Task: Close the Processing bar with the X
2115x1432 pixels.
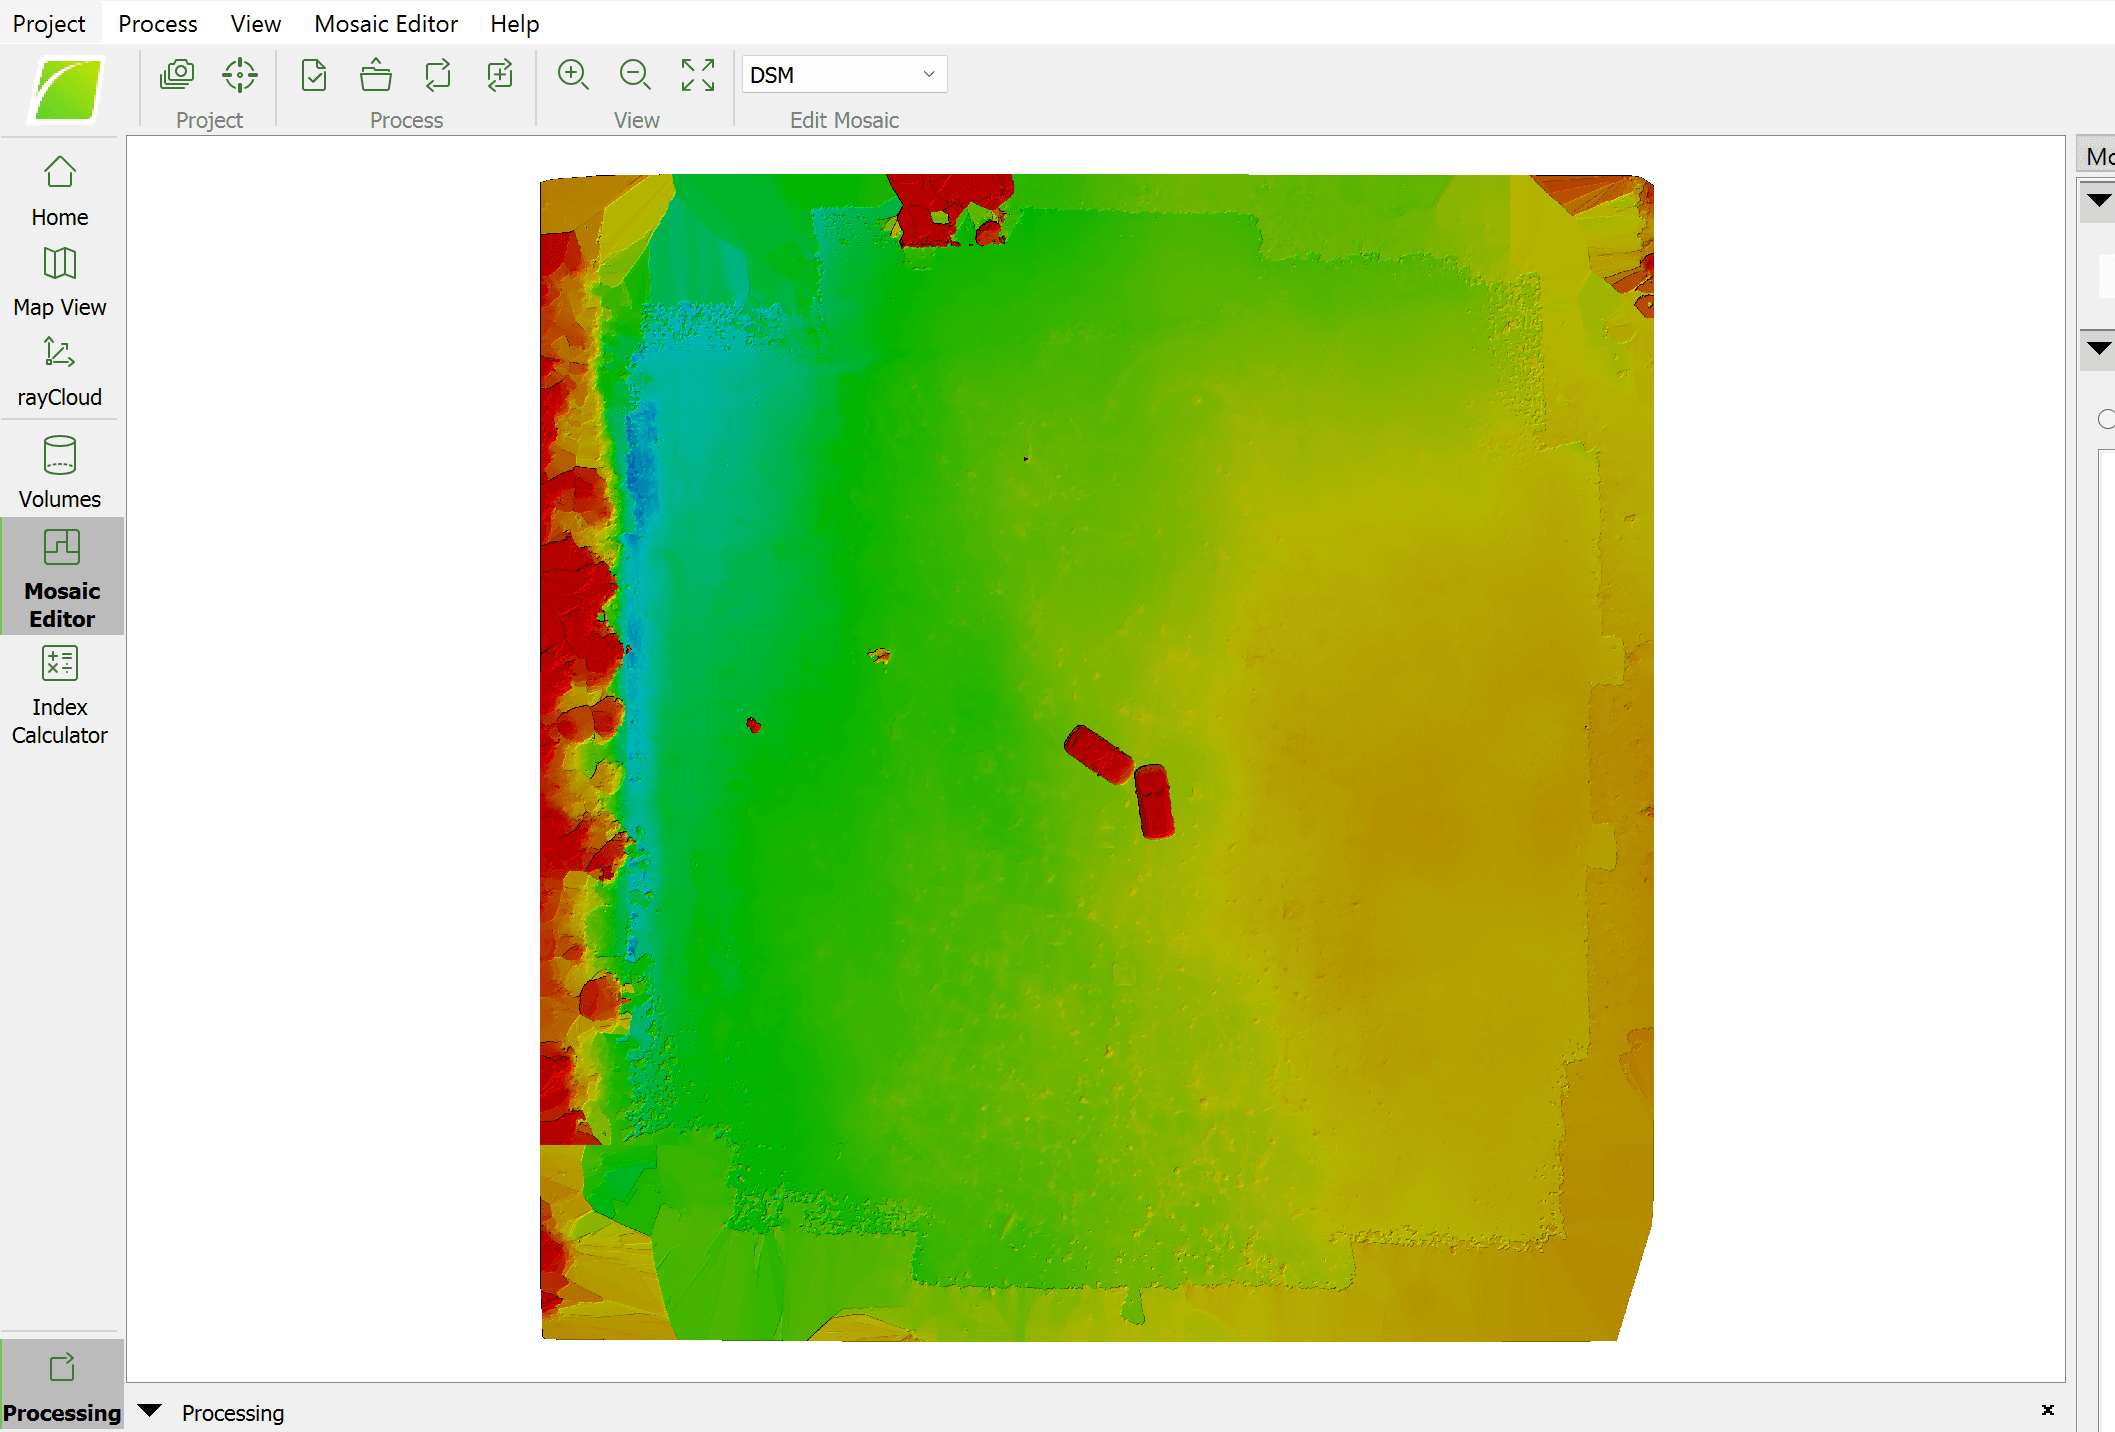Action: (2048, 1410)
